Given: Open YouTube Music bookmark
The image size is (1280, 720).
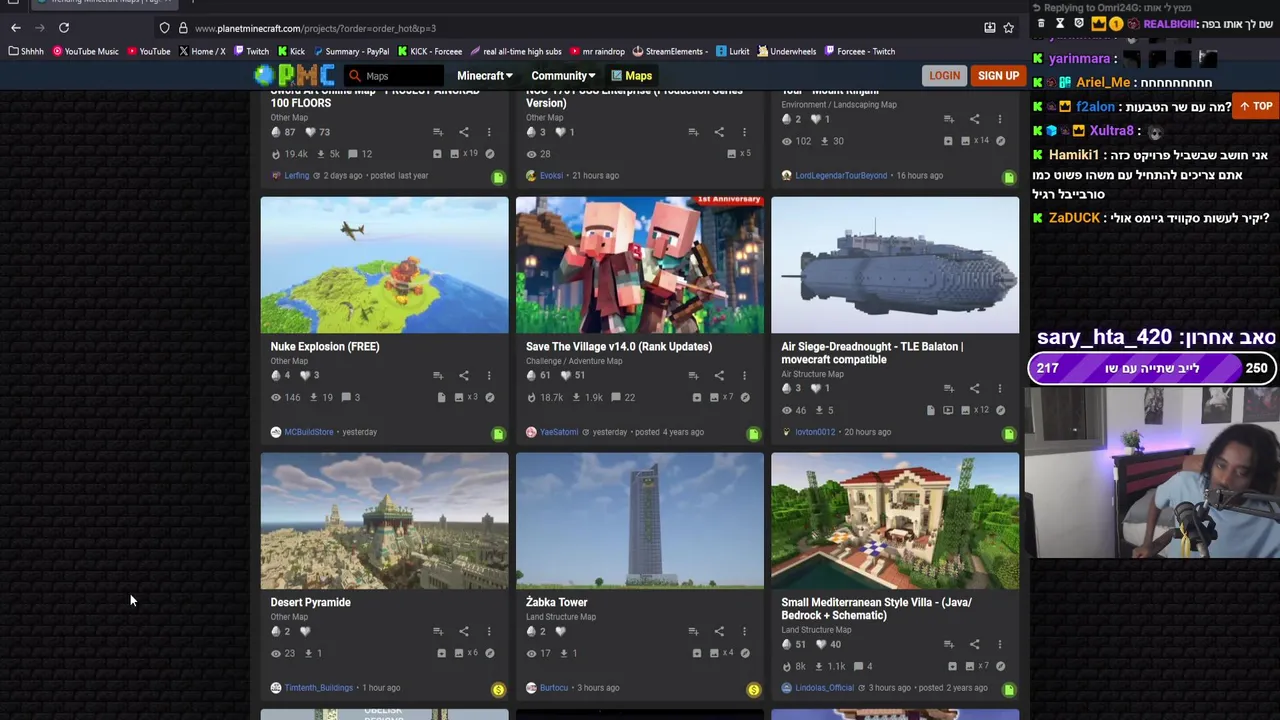Looking at the screenshot, I should pos(85,51).
